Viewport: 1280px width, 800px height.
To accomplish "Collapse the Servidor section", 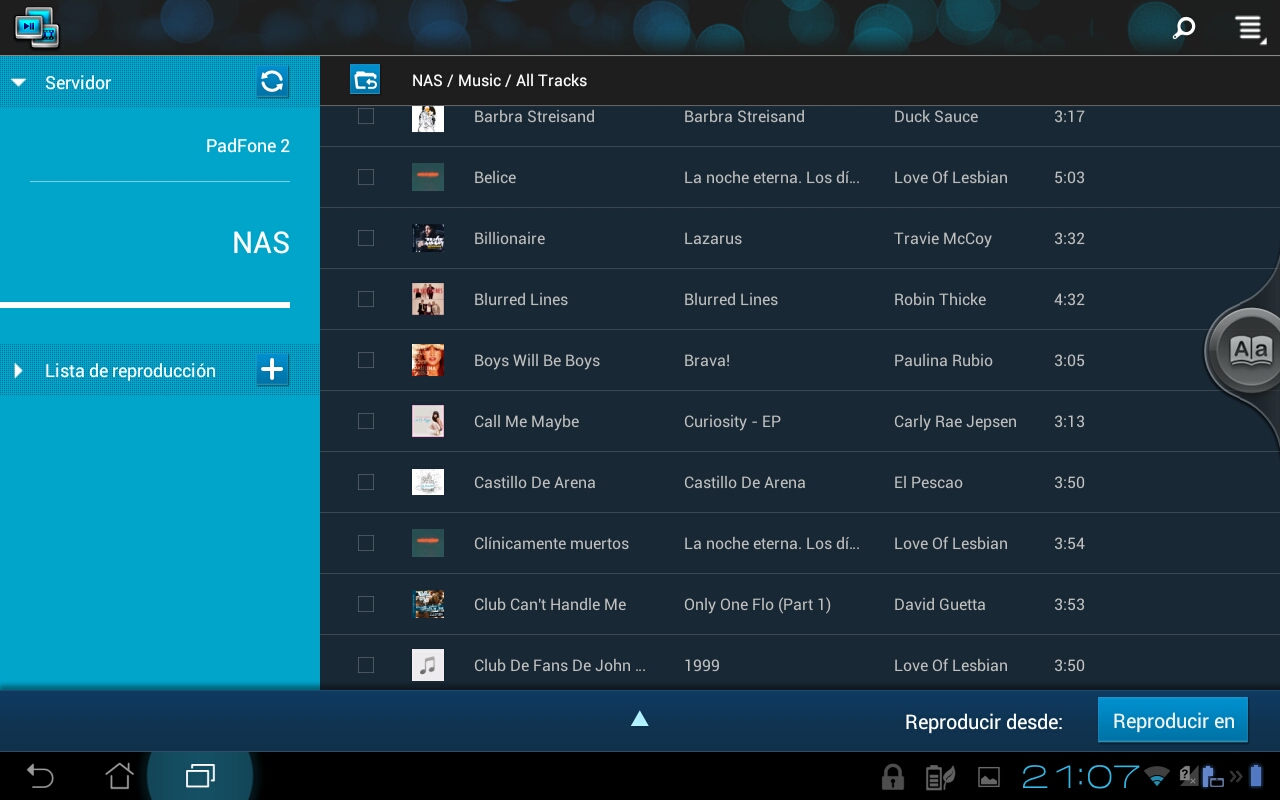I will coord(18,83).
